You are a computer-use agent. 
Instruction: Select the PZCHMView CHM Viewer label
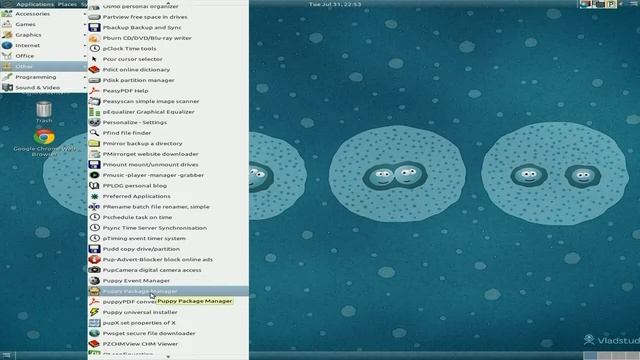coord(140,344)
